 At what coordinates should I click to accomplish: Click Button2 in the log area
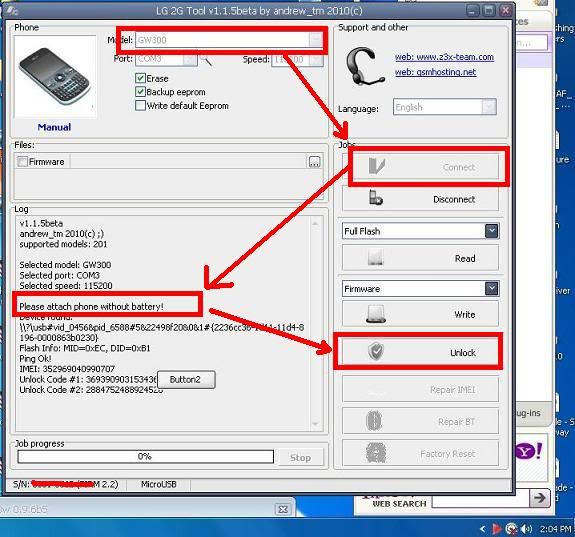(x=186, y=379)
